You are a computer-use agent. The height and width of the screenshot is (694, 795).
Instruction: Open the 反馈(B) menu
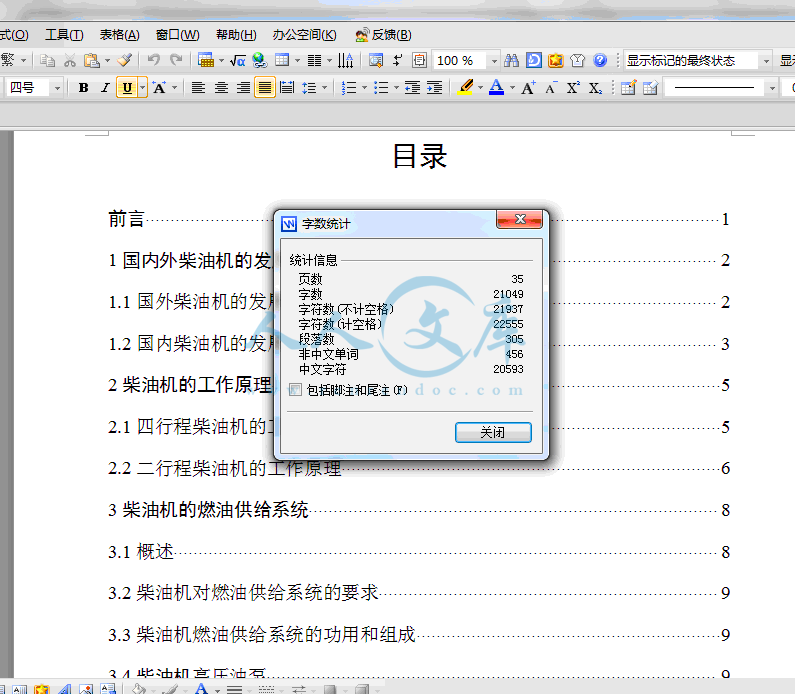tap(383, 34)
